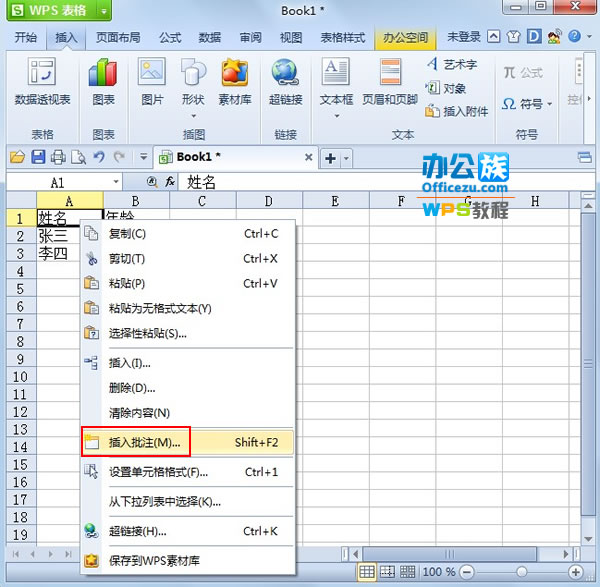Image resolution: width=600 pixels, height=587 pixels.
Task: Click the Name Box showing A1
Action: point(58,182)
